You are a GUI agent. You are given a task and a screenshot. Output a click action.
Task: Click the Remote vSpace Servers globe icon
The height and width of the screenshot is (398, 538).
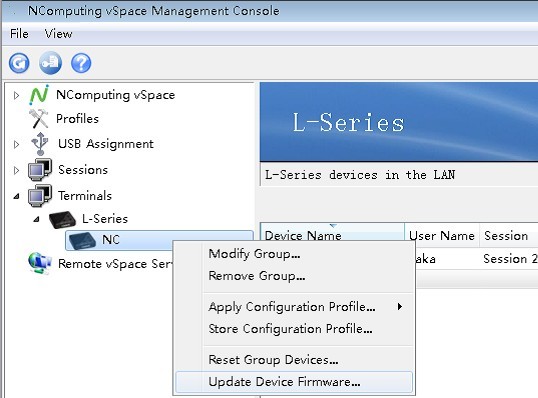tap(40, 263)
